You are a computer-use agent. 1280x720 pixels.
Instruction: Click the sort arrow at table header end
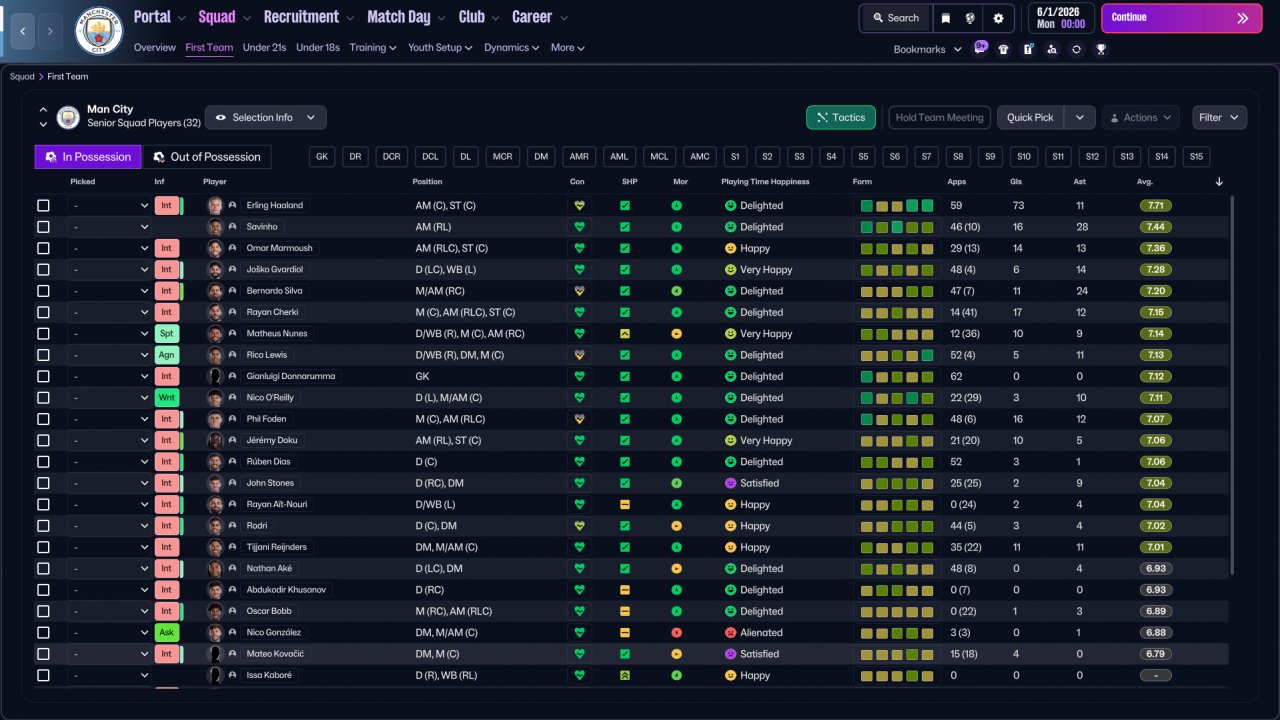1219,182
